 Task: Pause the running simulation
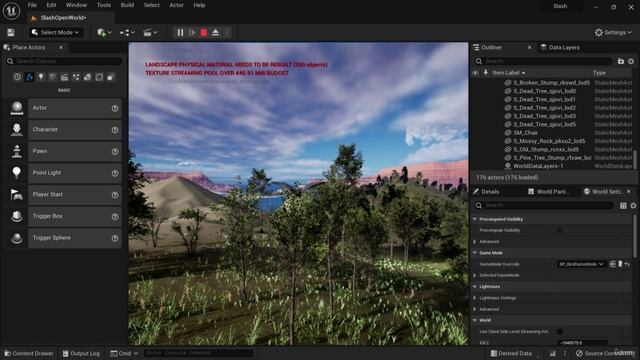[x=180, y=32]
